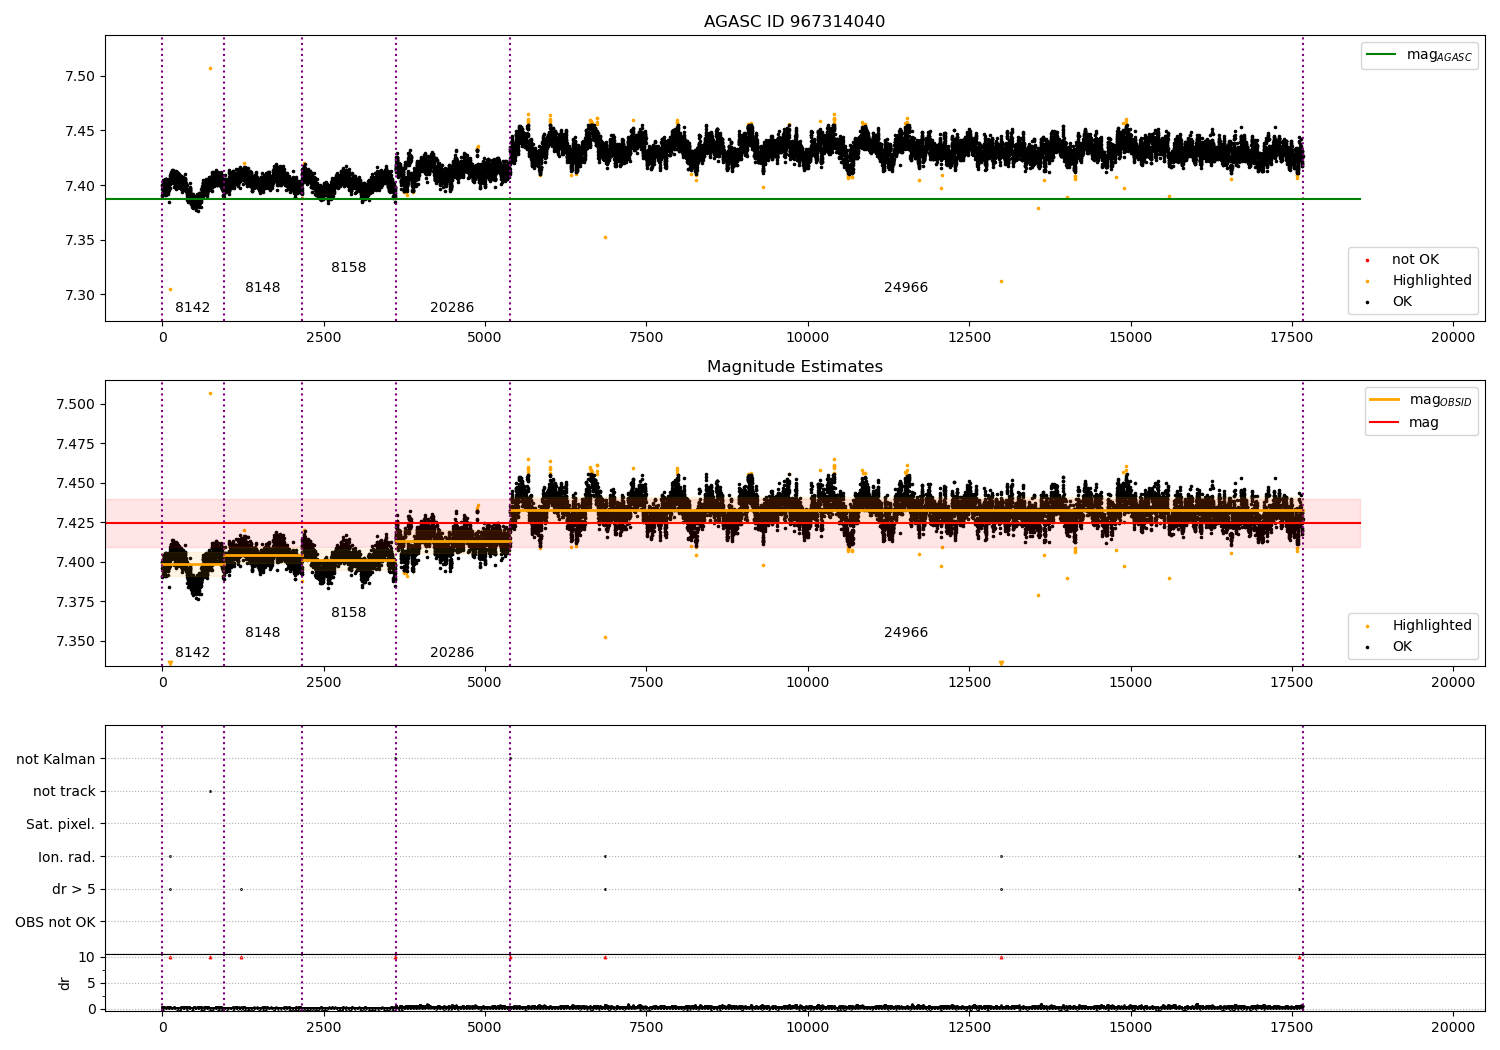Click the "7.475" y-tick of middle plot

[75, 444]
